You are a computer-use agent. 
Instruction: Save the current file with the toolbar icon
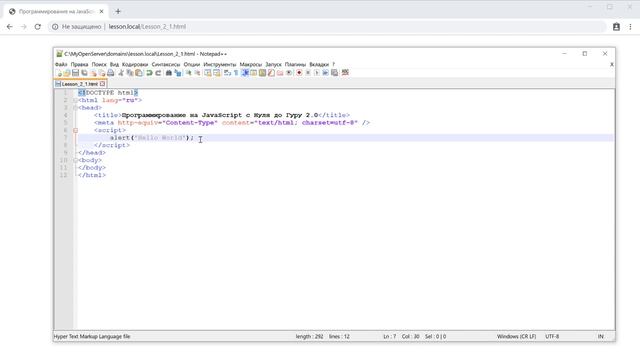(x=75, y=73)
